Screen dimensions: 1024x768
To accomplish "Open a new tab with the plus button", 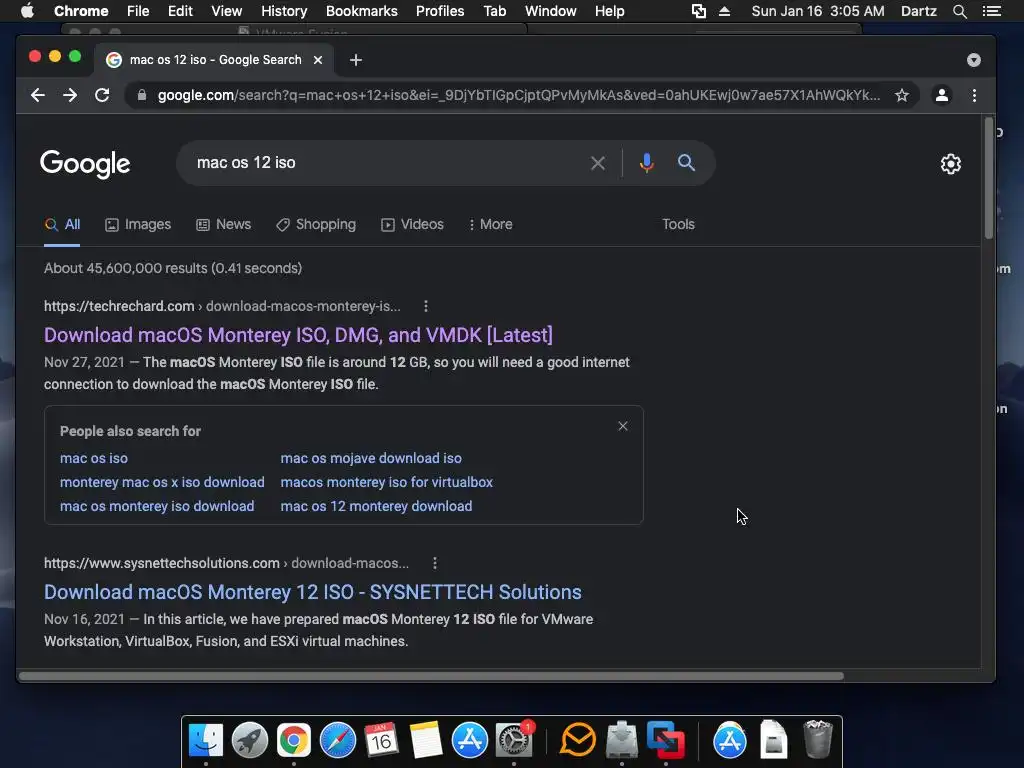I will pyautogui.click(x=356, y=60).
